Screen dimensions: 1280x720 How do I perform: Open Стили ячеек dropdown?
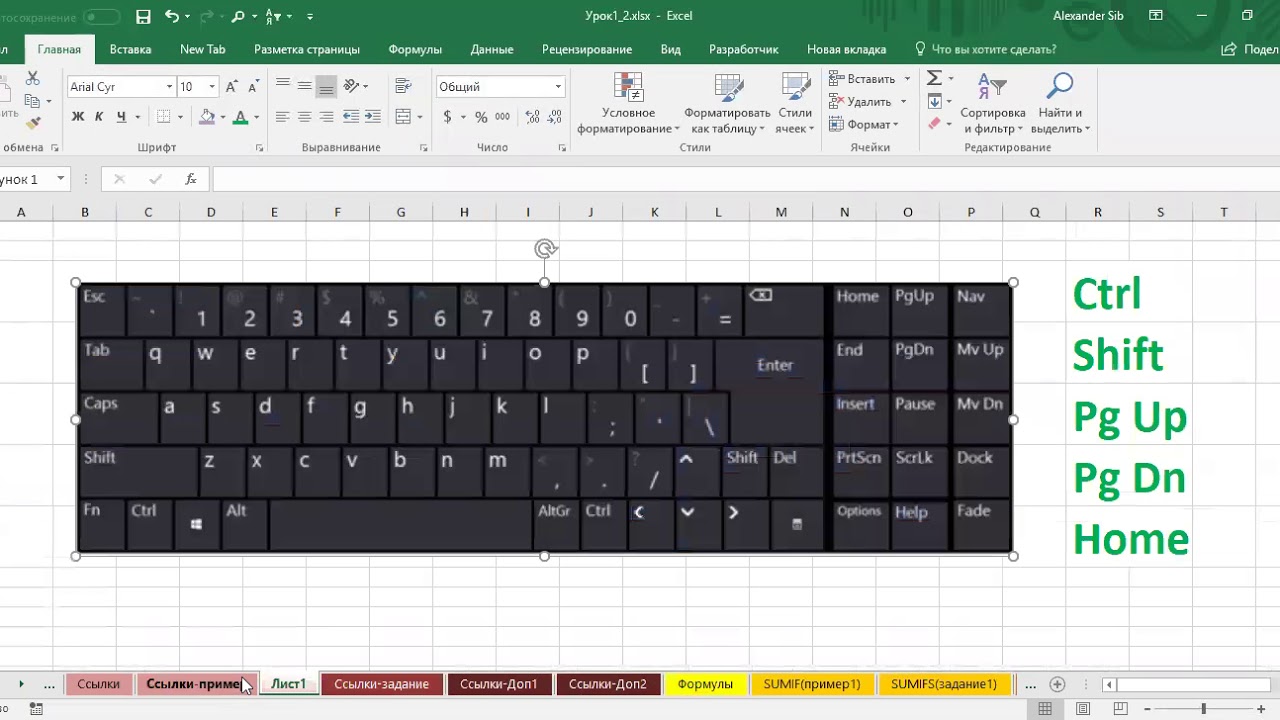[795, 104]
